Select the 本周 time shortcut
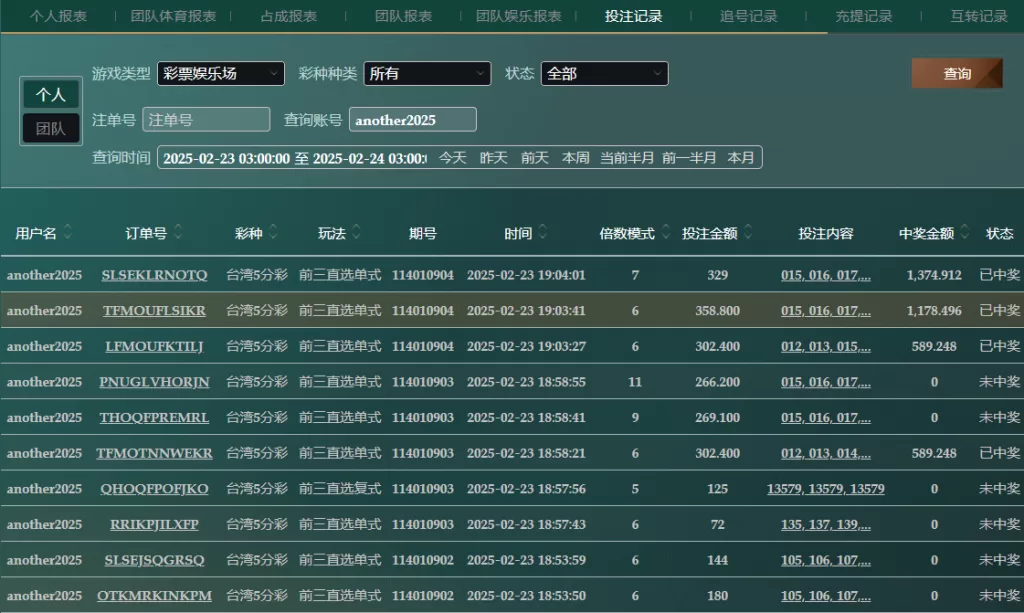 (576, 158)
